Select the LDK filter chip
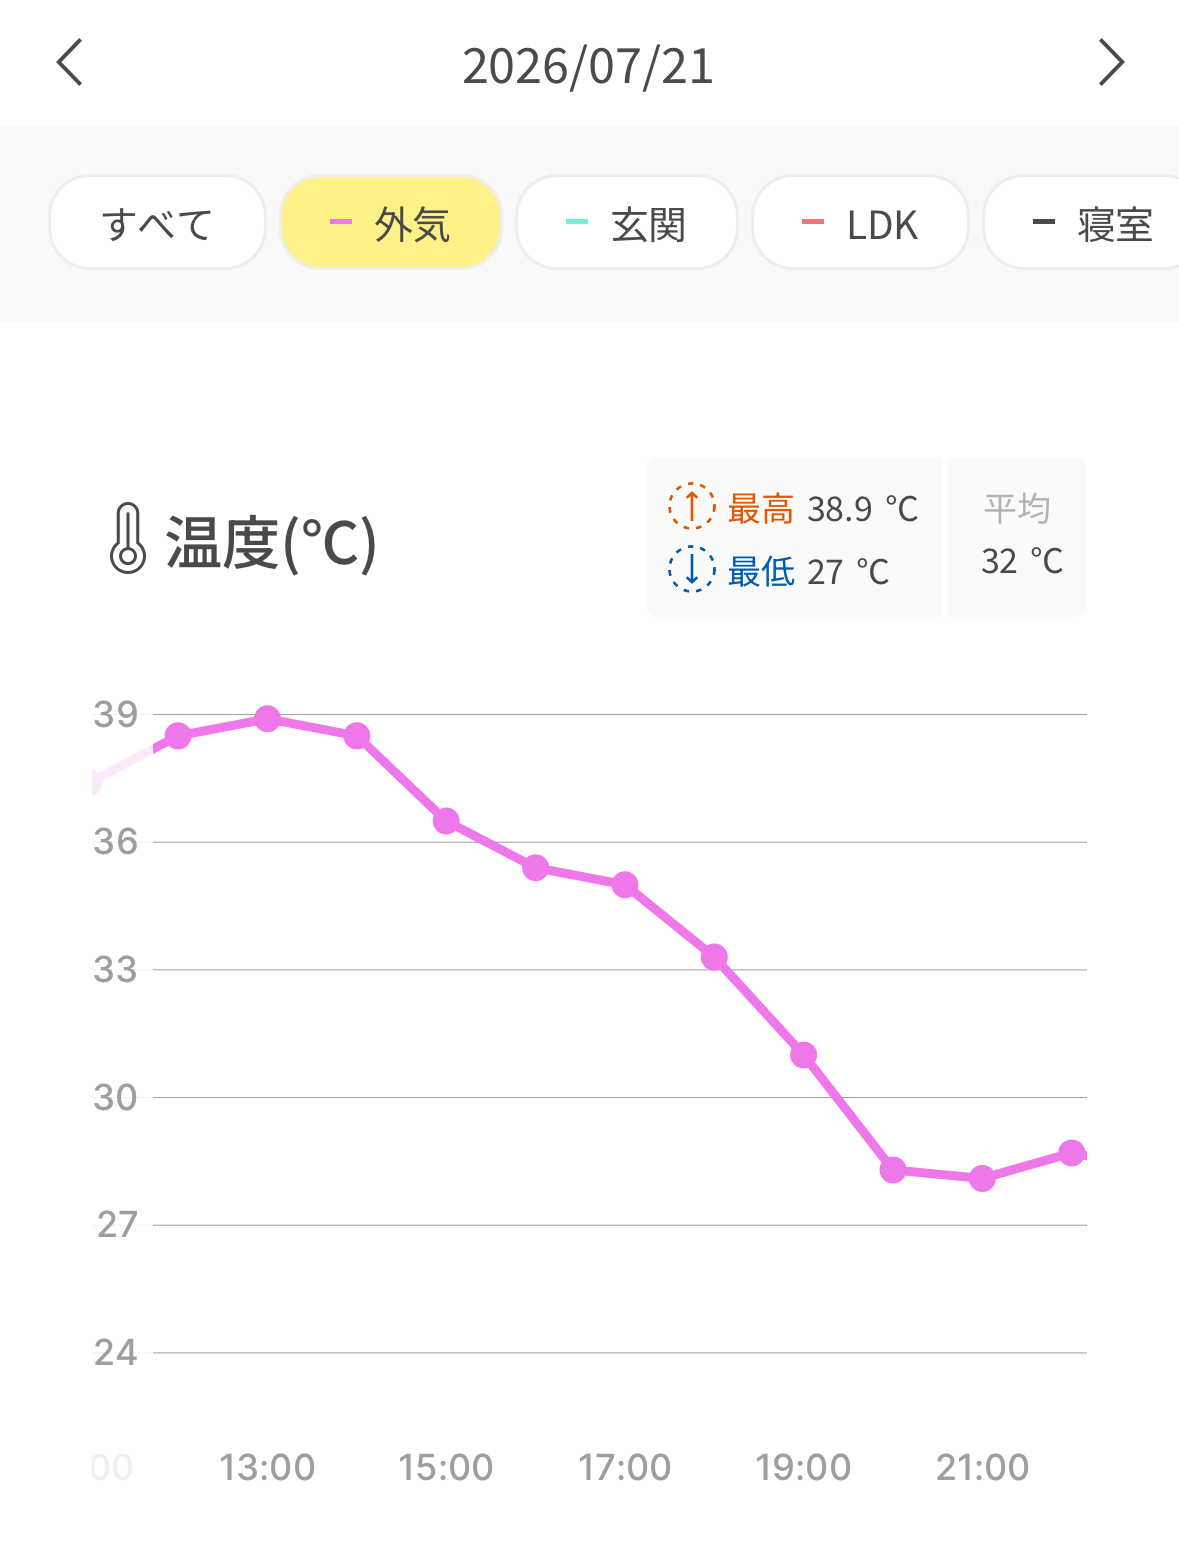1179x1551 pixels. [860, 223]
